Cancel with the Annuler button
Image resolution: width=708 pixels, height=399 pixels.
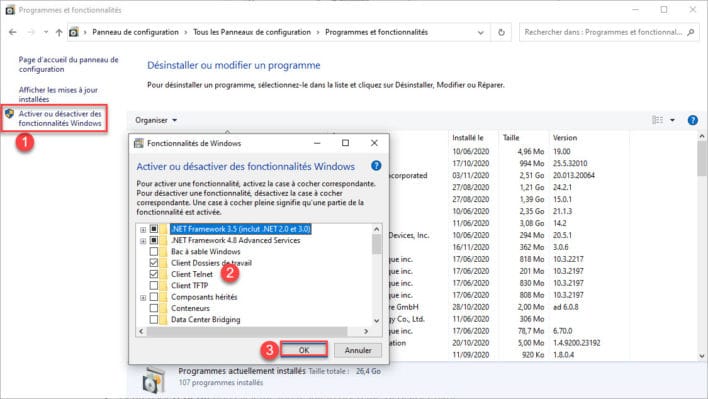tap(358, 350)
